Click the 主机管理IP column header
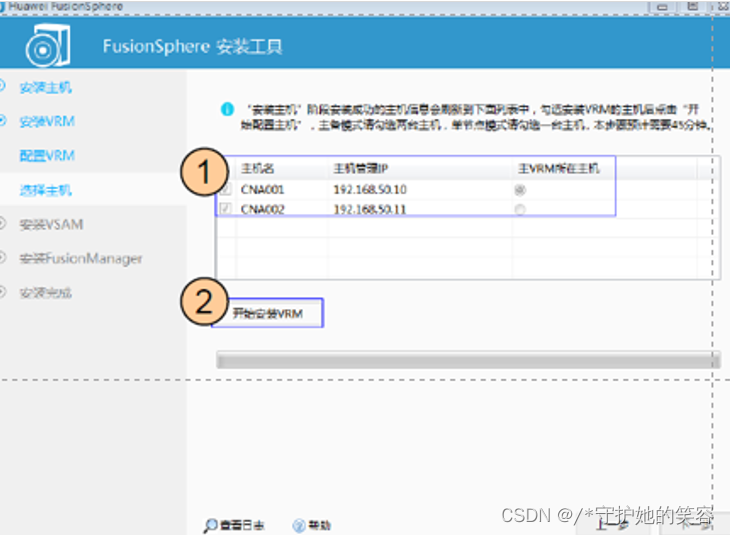730x535 pixels. [361, 168]
